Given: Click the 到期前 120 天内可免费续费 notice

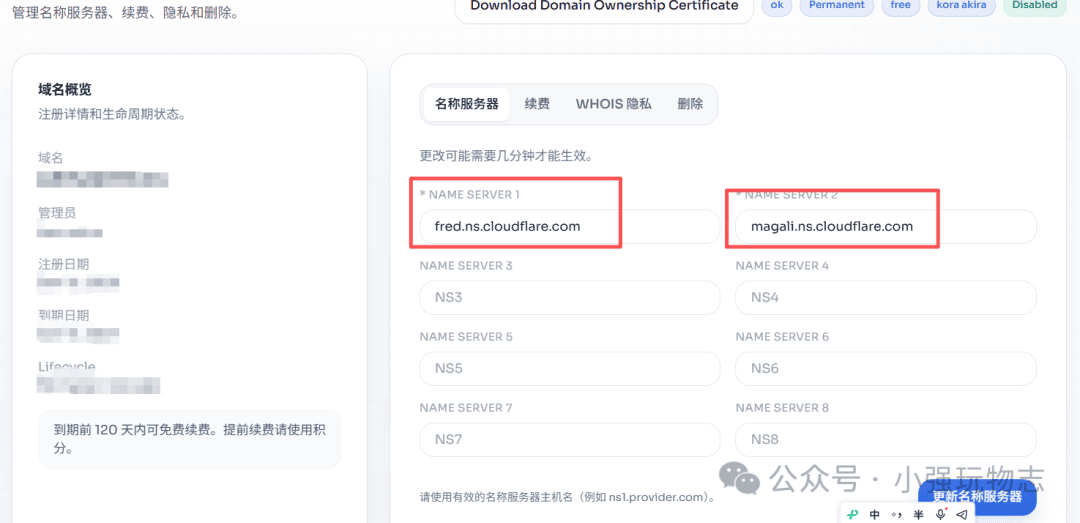Looking at the screenshot, I should tap(189, 439).
